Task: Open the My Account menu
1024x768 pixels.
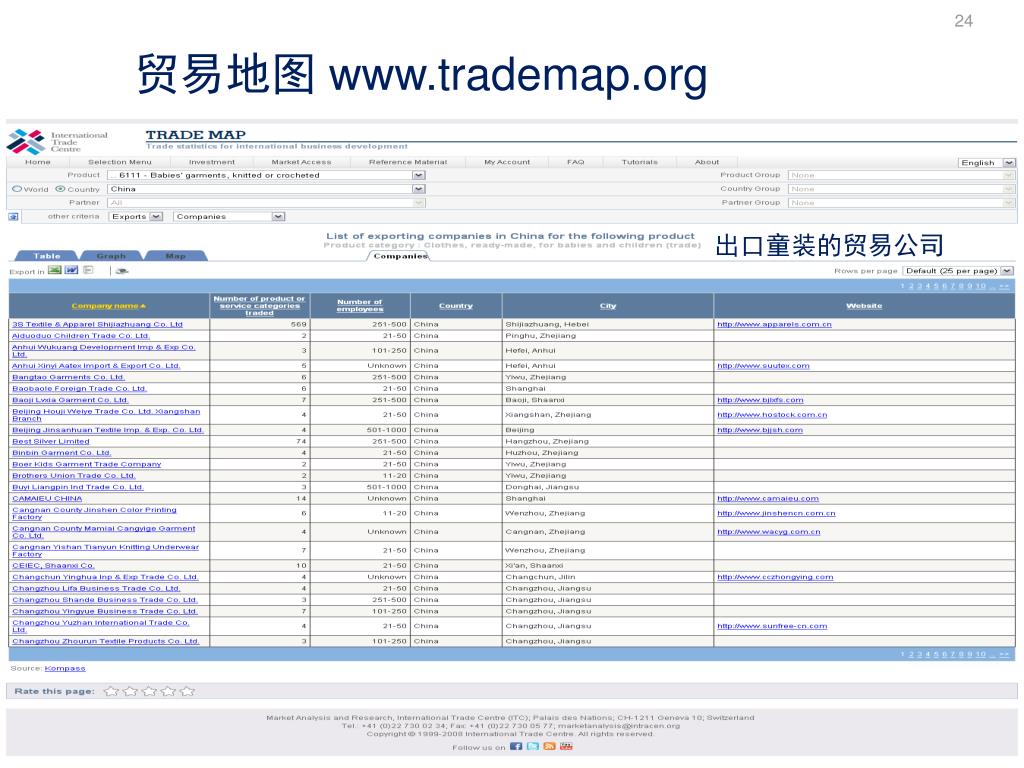Action: pyautogui.click(x=507, y=162)
